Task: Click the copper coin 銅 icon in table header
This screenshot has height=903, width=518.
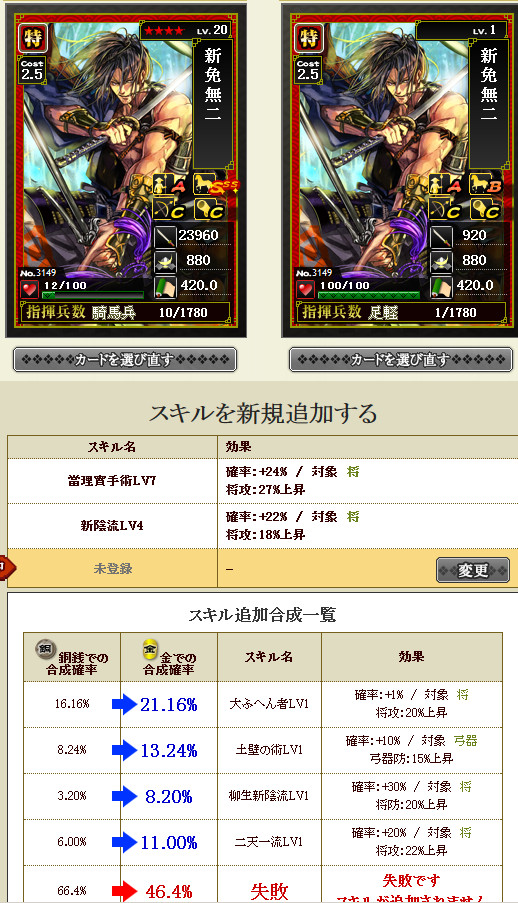Action: (x=44, y=649)
